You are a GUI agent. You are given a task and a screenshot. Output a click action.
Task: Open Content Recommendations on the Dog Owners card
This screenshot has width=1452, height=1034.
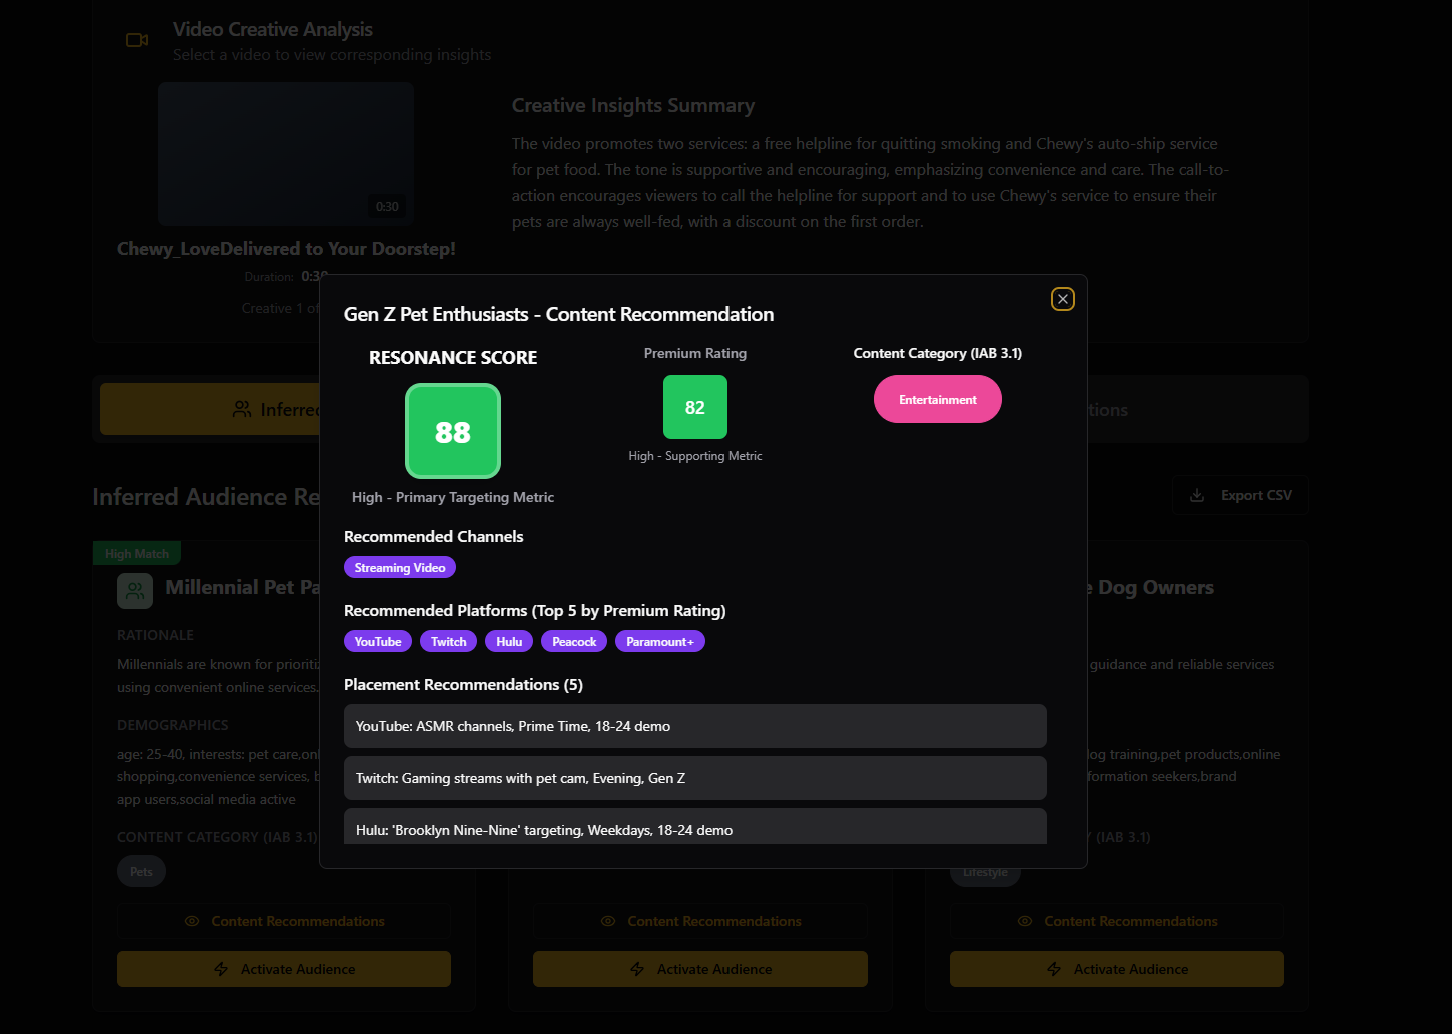1117,921
